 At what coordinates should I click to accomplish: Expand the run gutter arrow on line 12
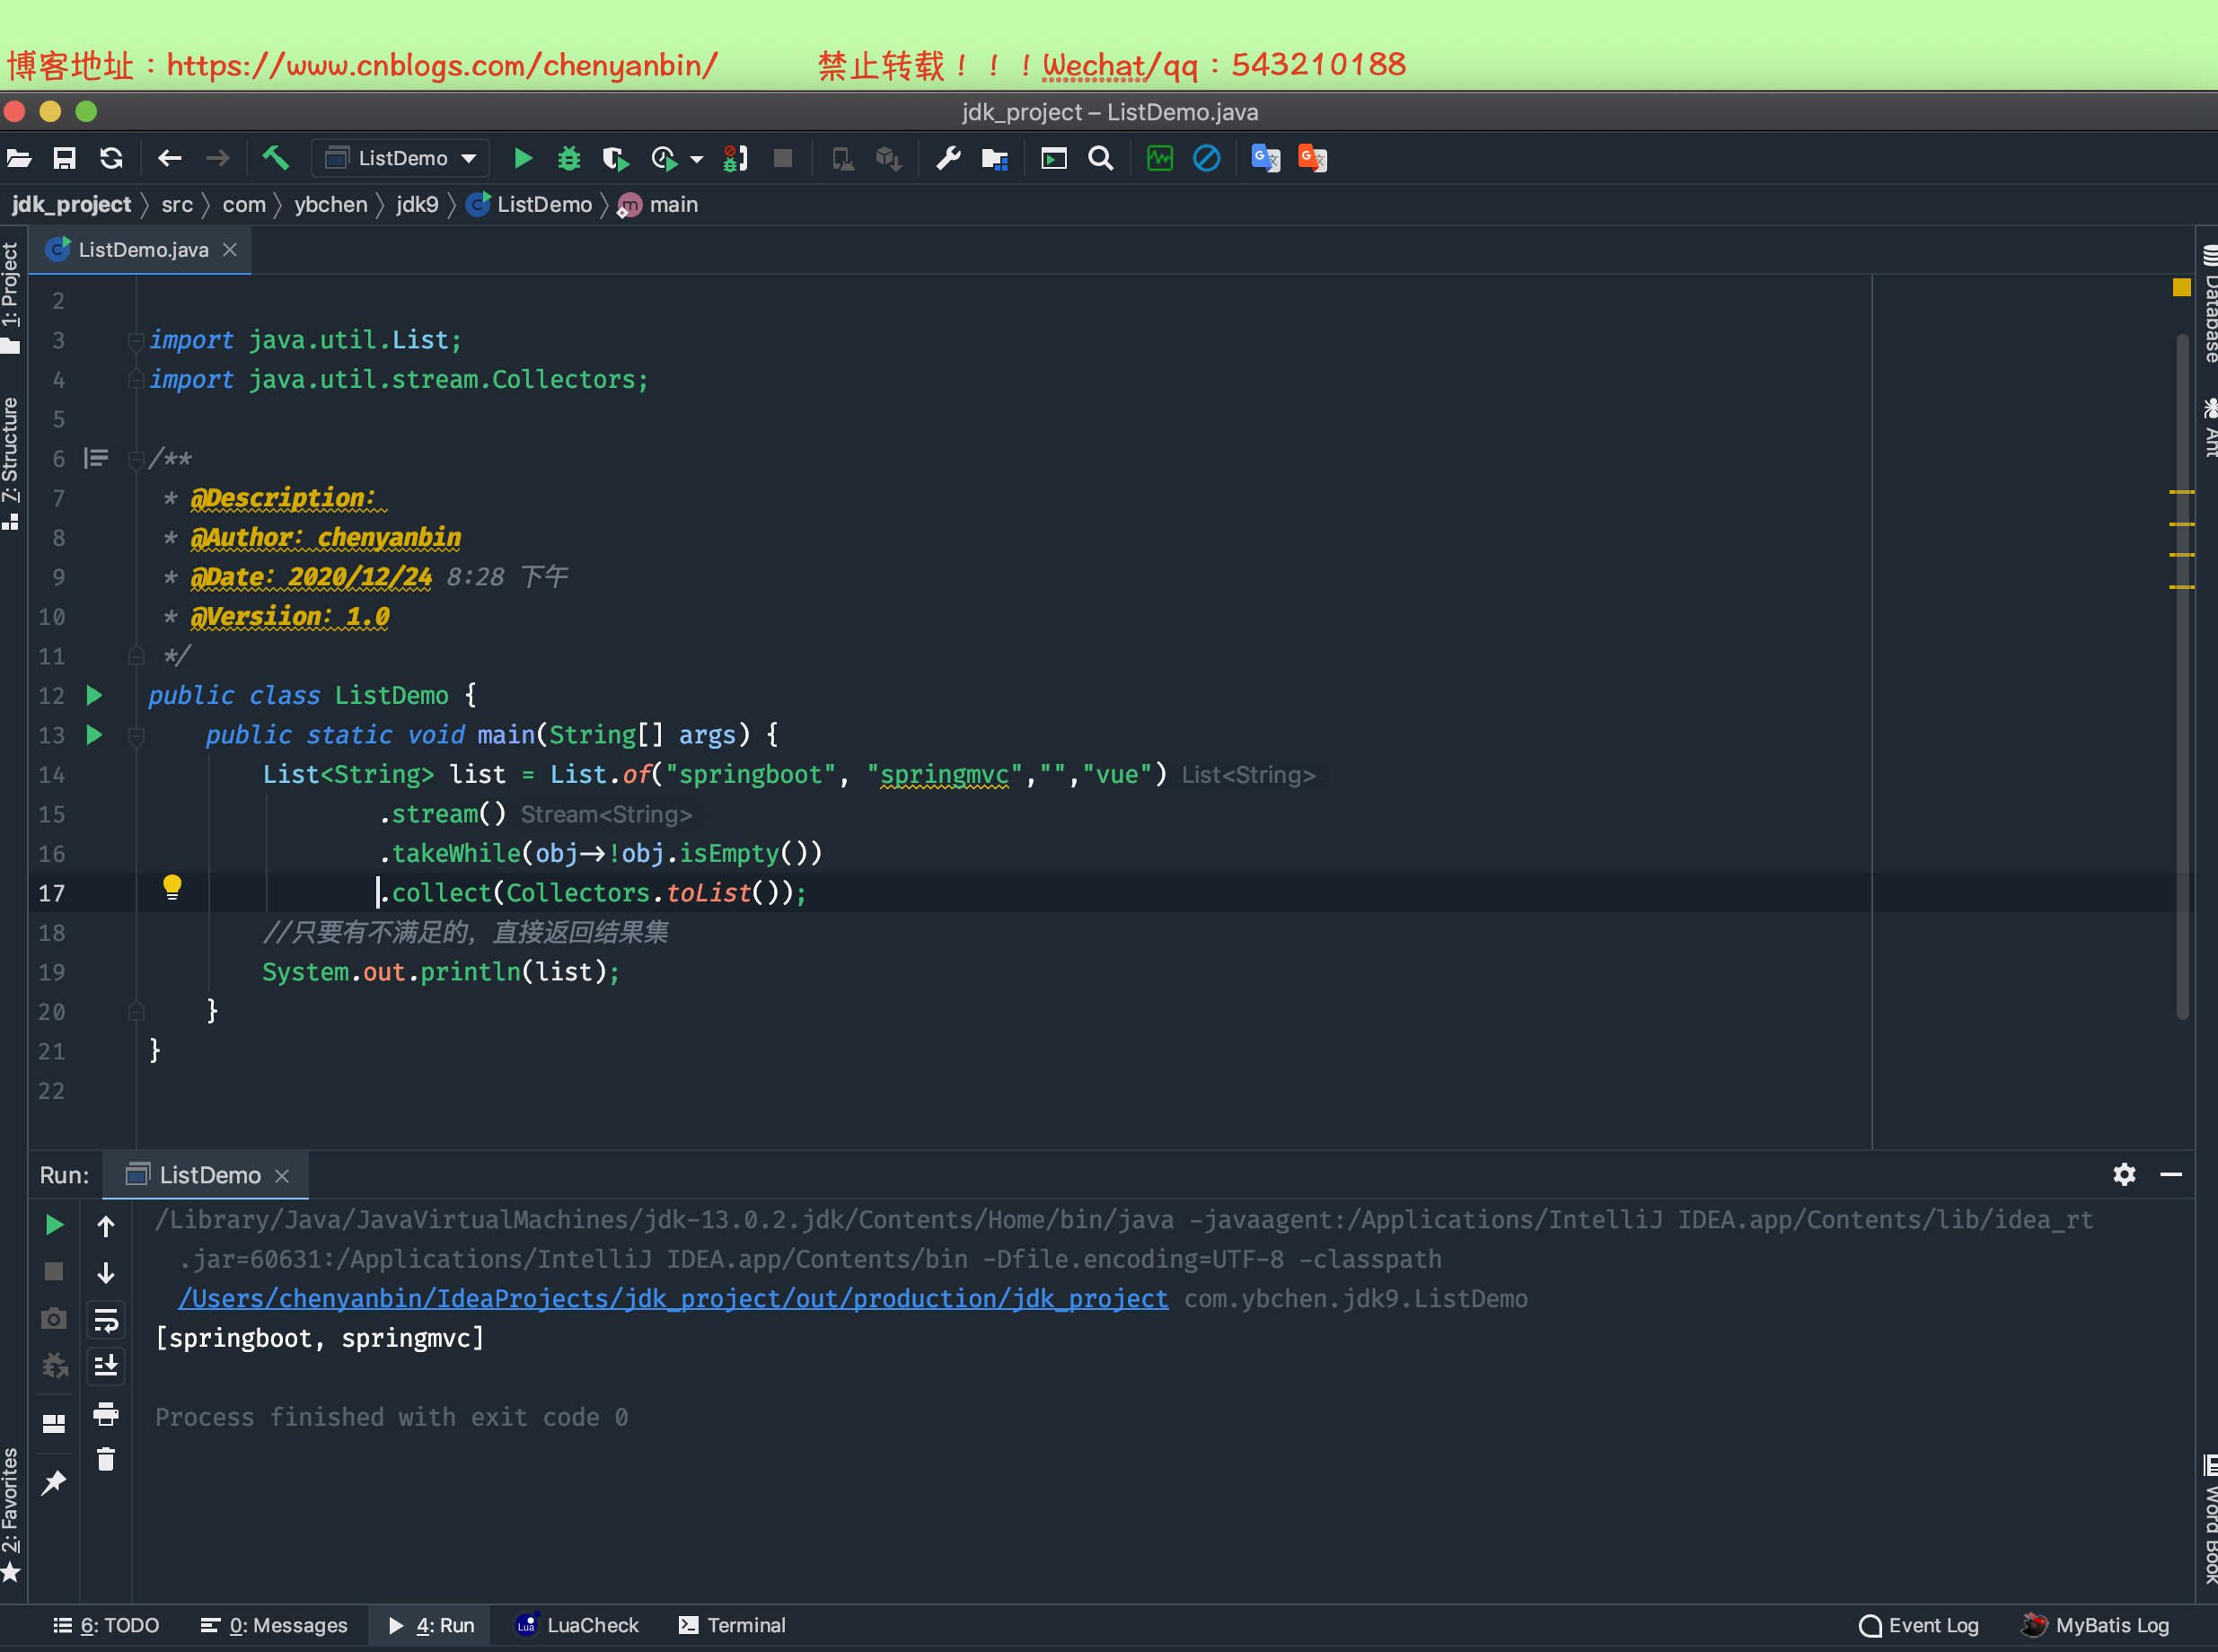click(94, 695)
